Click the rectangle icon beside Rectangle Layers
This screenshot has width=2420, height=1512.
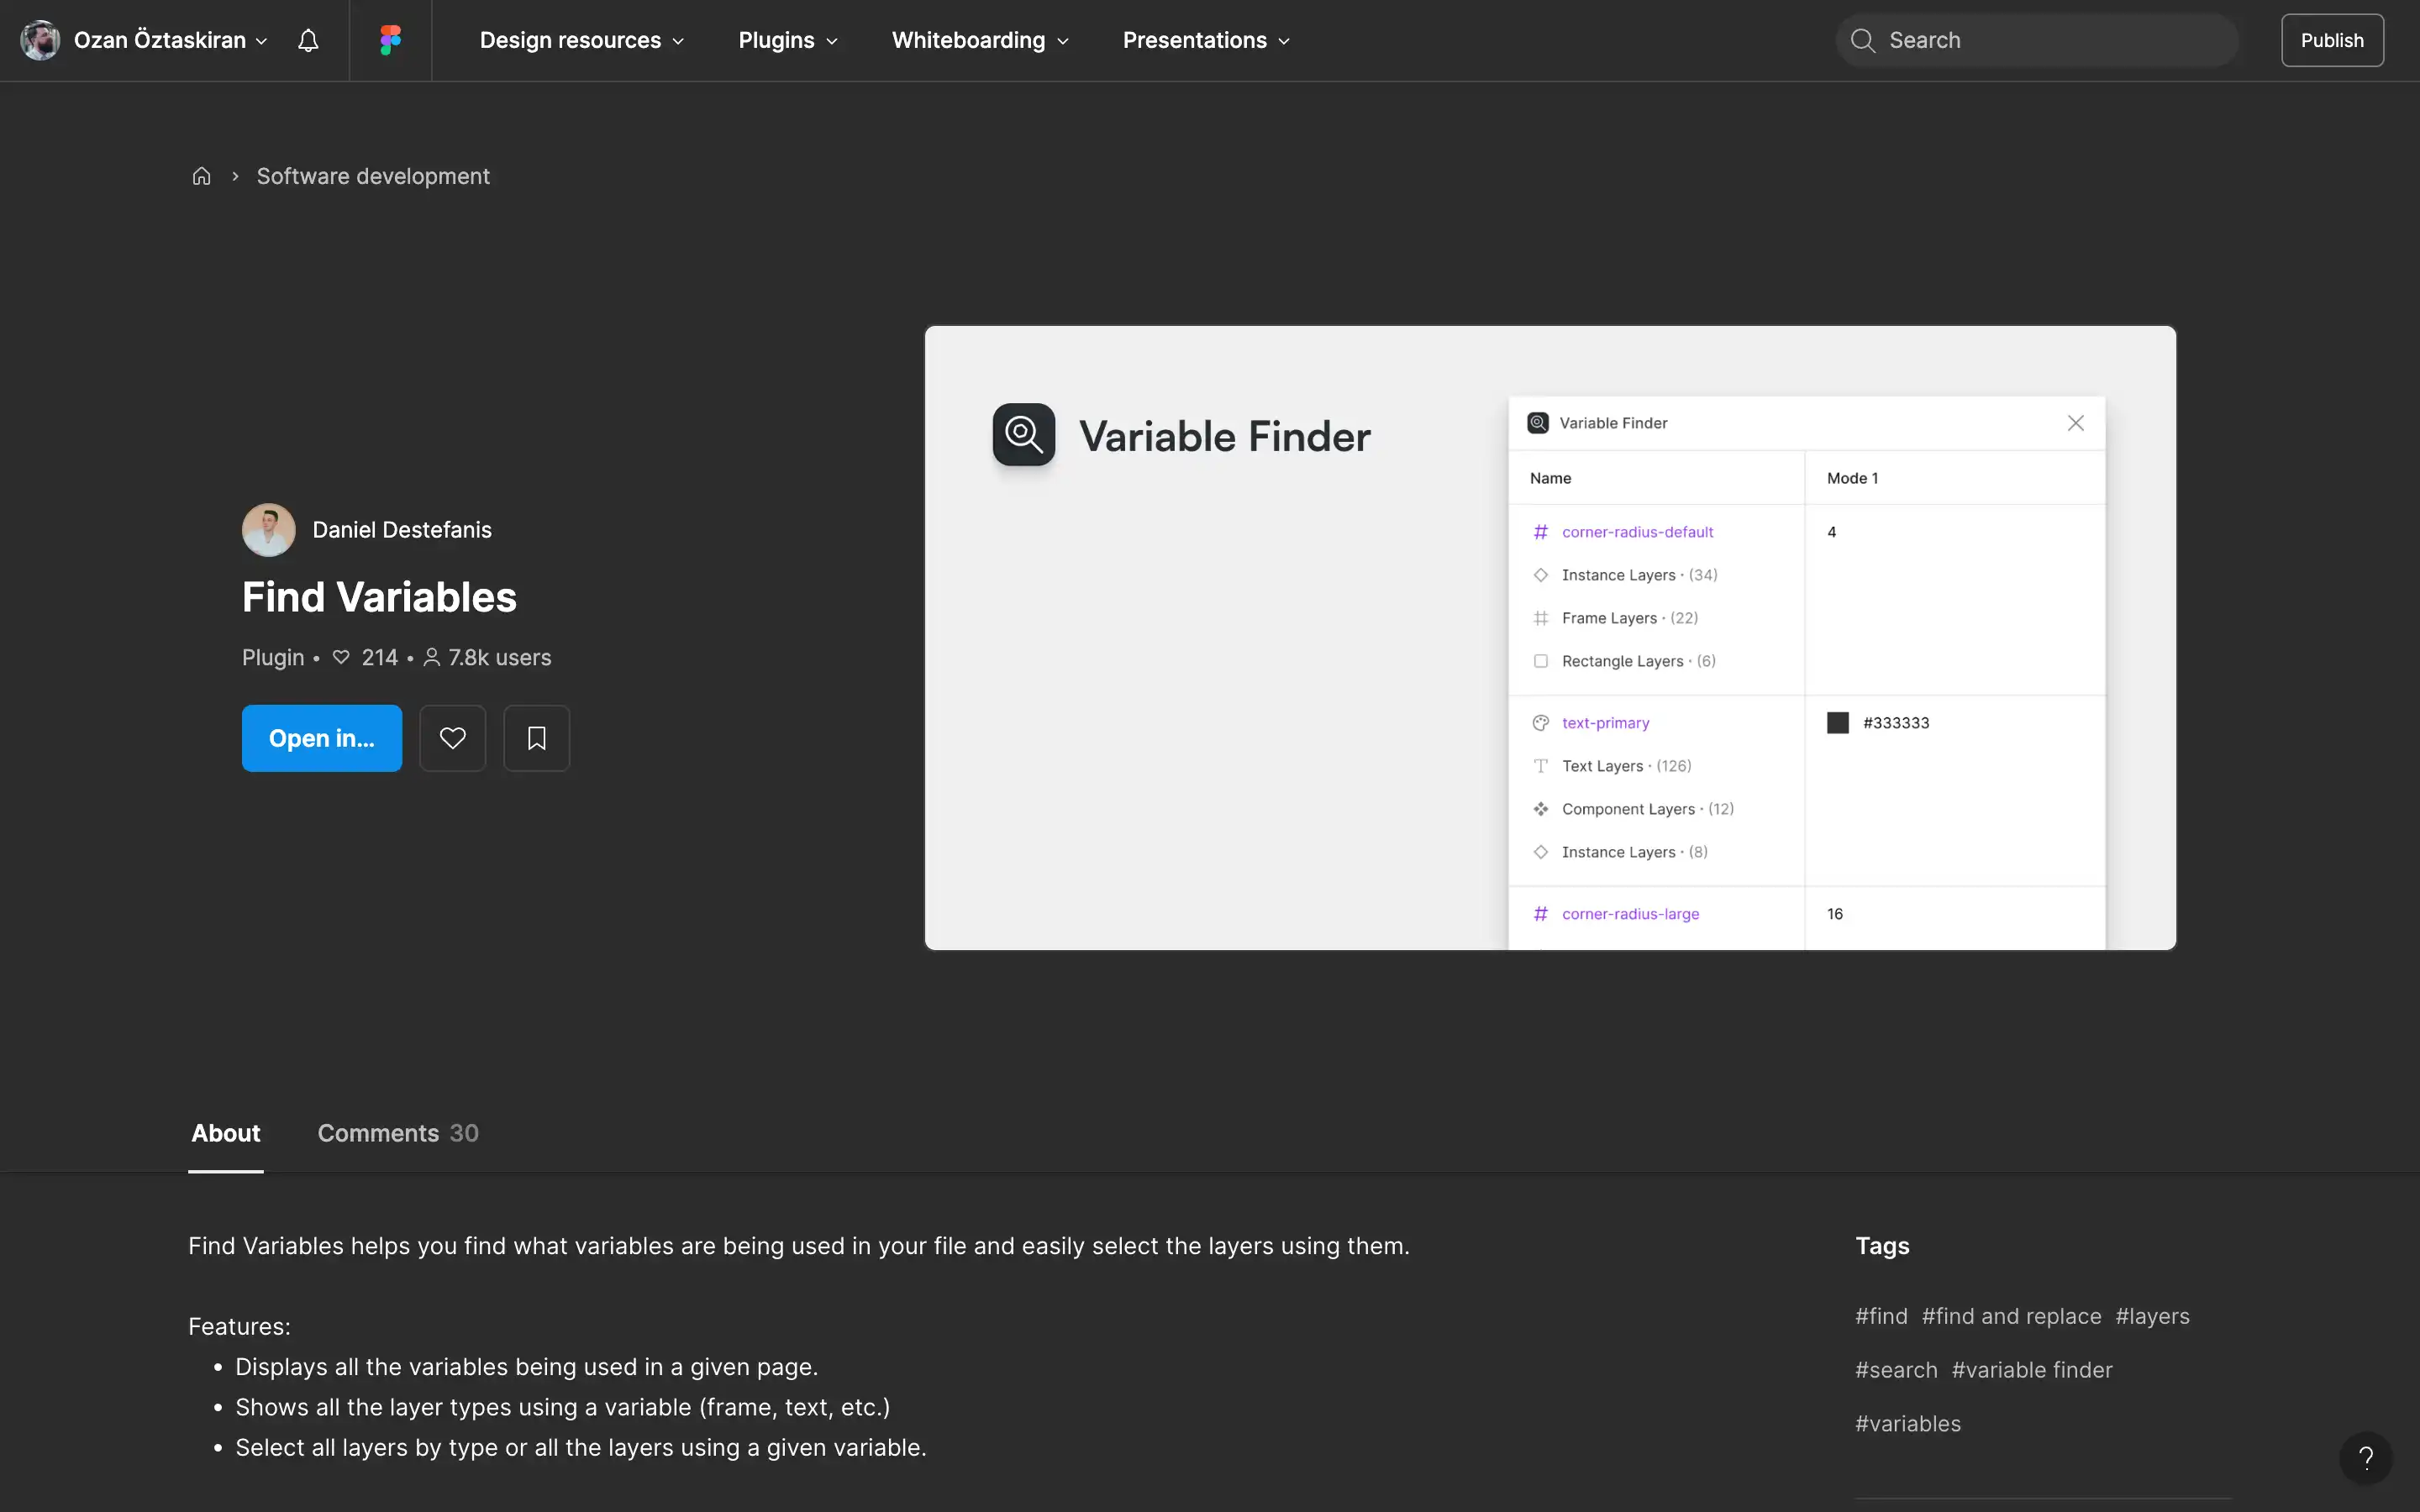pos(1540,661)
